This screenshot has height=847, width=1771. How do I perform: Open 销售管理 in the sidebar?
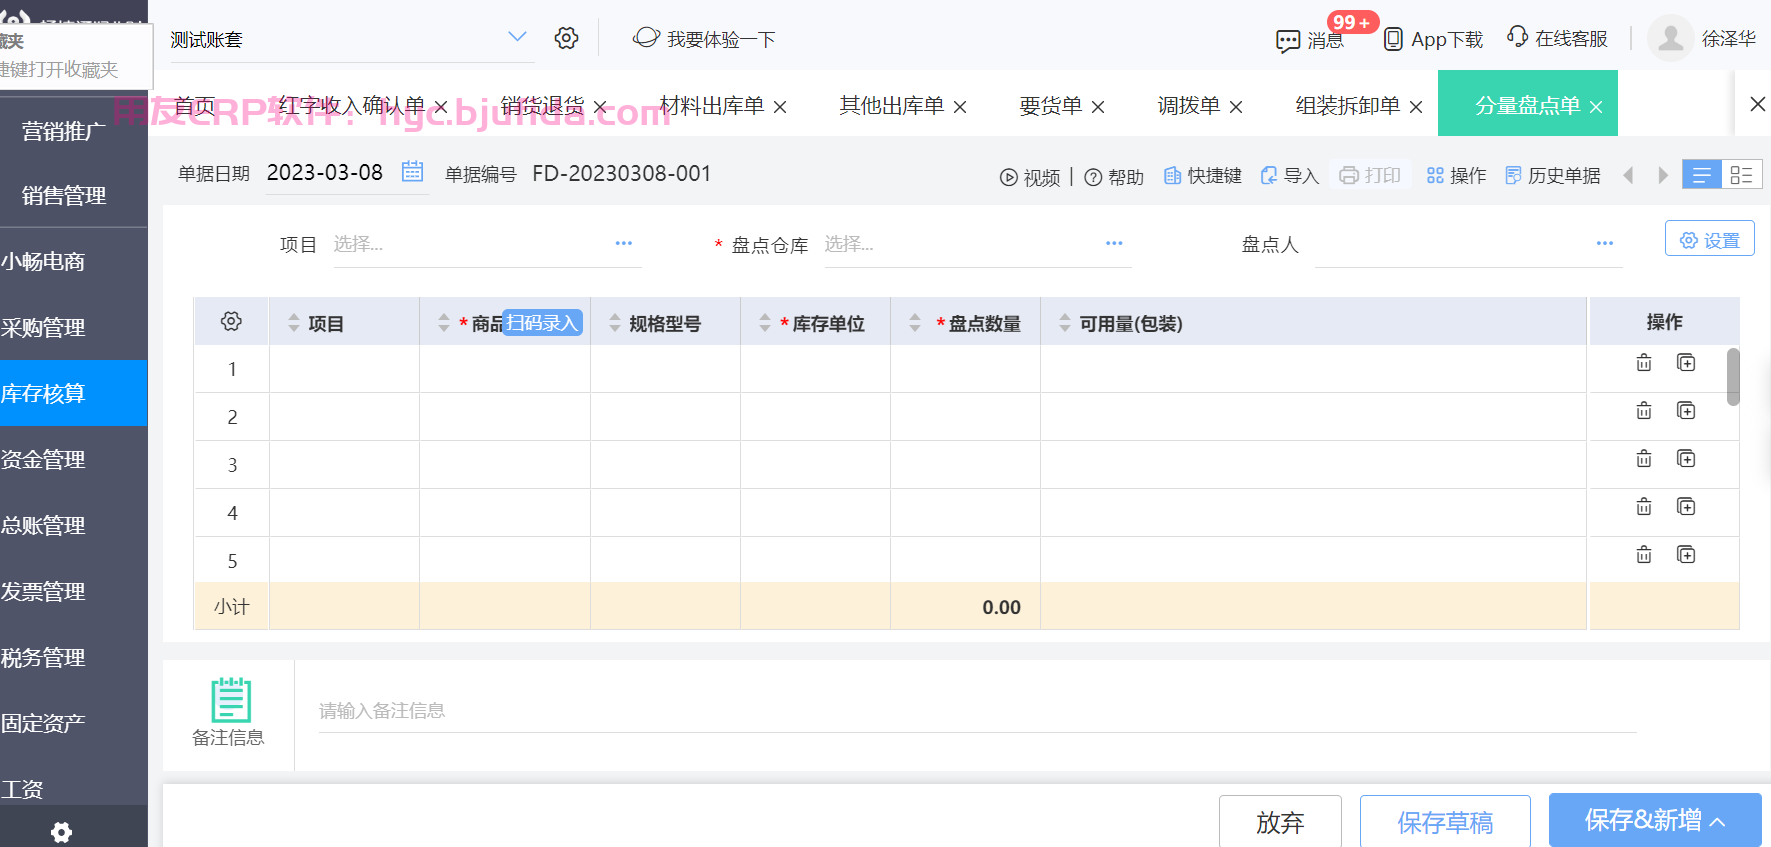(x=64, y=195)
